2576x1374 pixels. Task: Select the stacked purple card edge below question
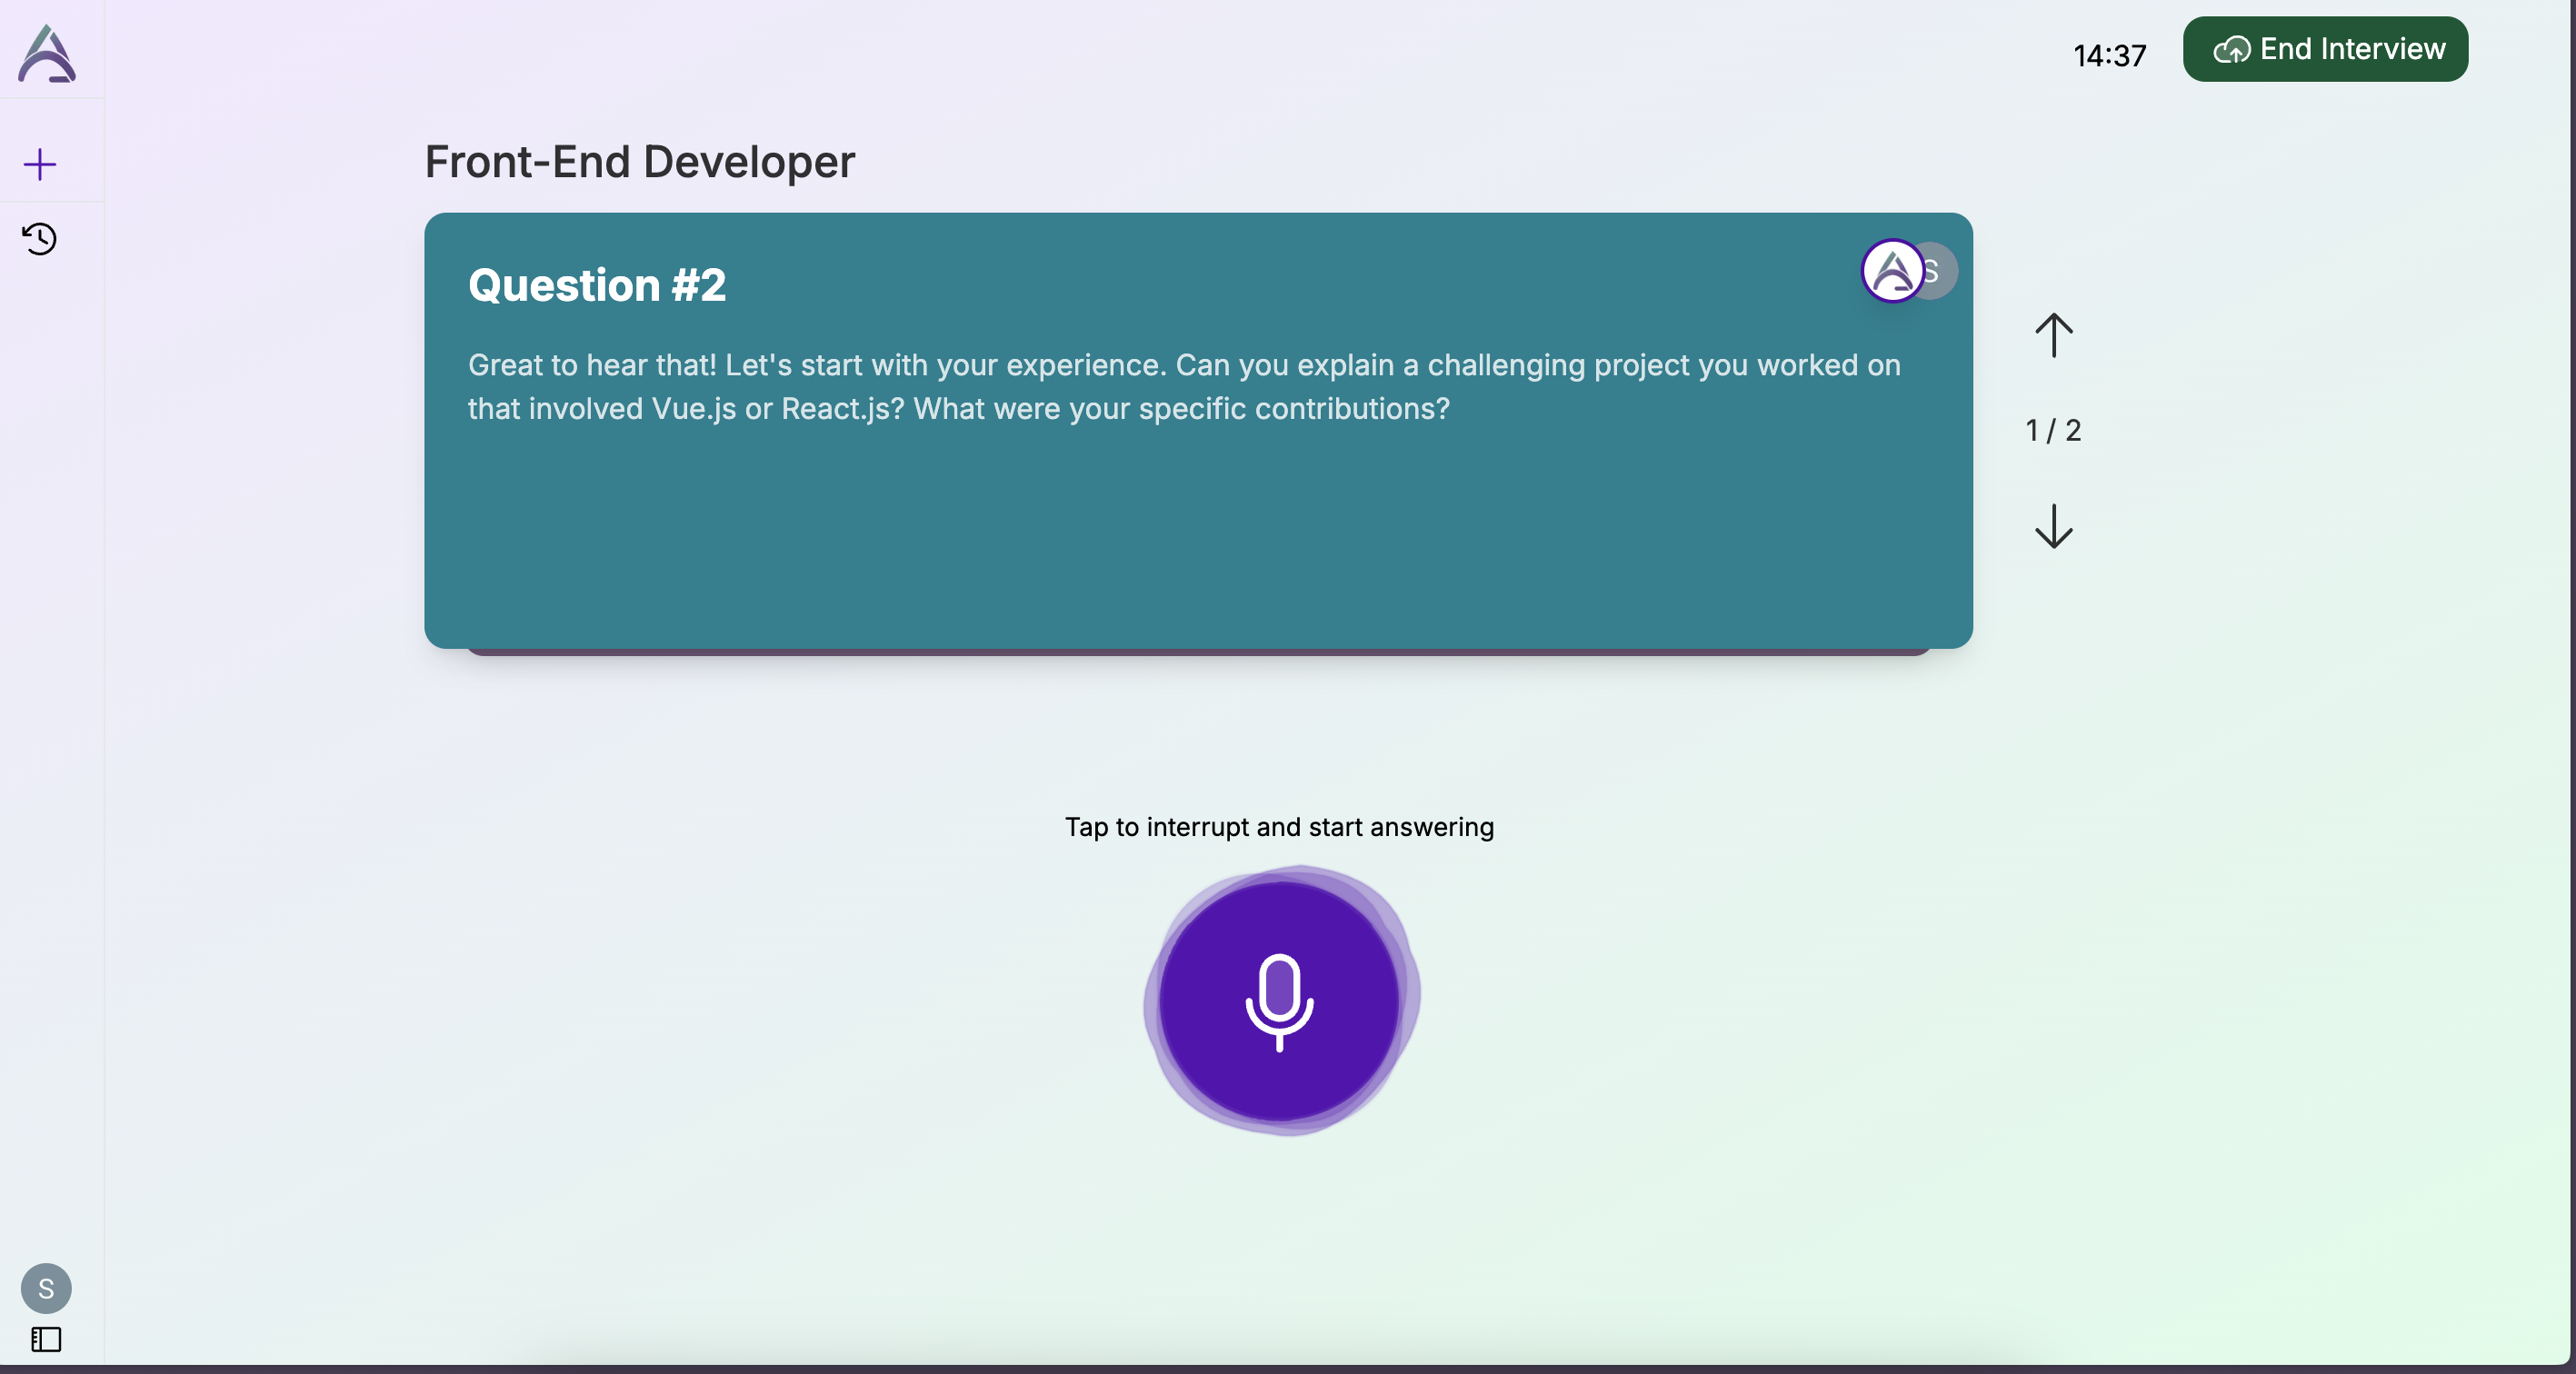click(x=1198, y=652)
